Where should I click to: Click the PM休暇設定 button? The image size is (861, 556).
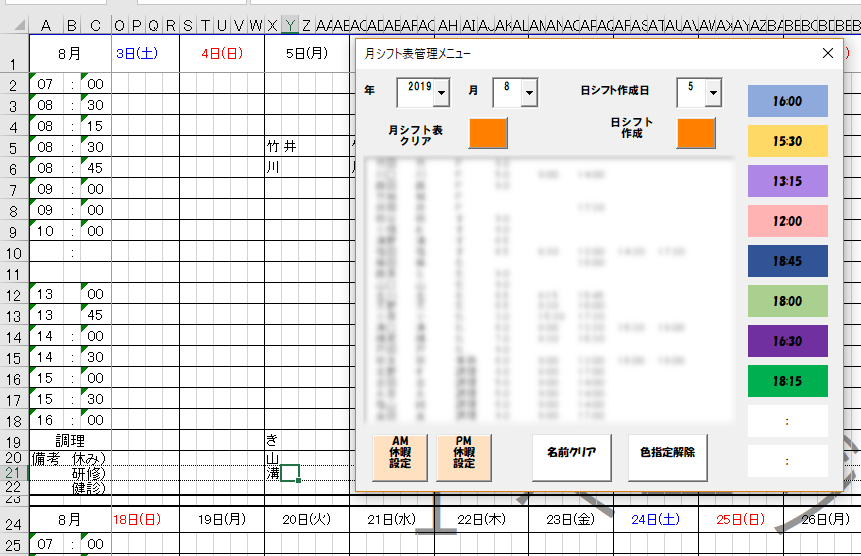click(x=463, y=457)
